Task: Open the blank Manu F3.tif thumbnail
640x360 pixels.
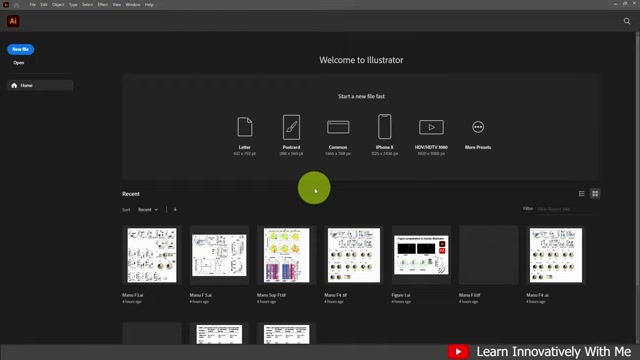Action: tap(489, 255)
